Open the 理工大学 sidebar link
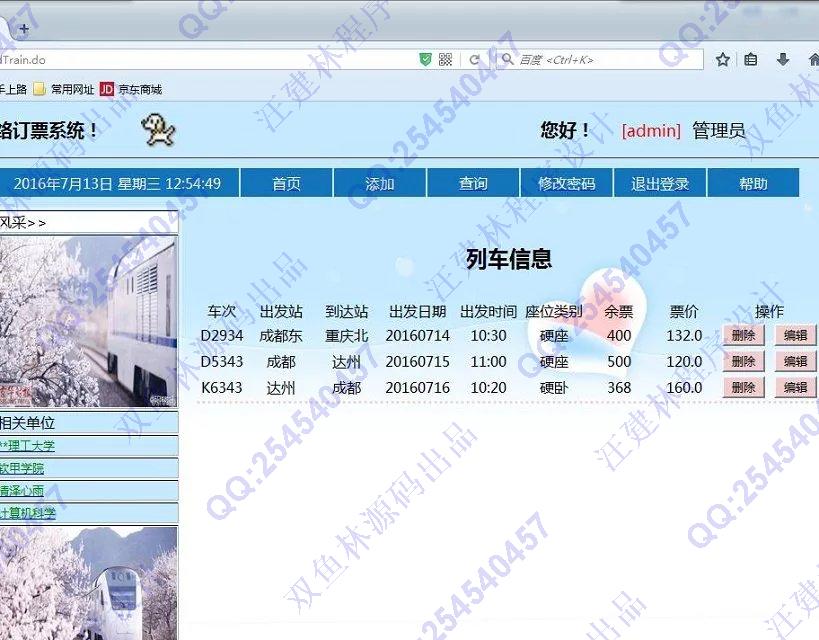Image resolution: width=819 pixels, height=640 pixels. pyautogui.click(x=28, y=446)
